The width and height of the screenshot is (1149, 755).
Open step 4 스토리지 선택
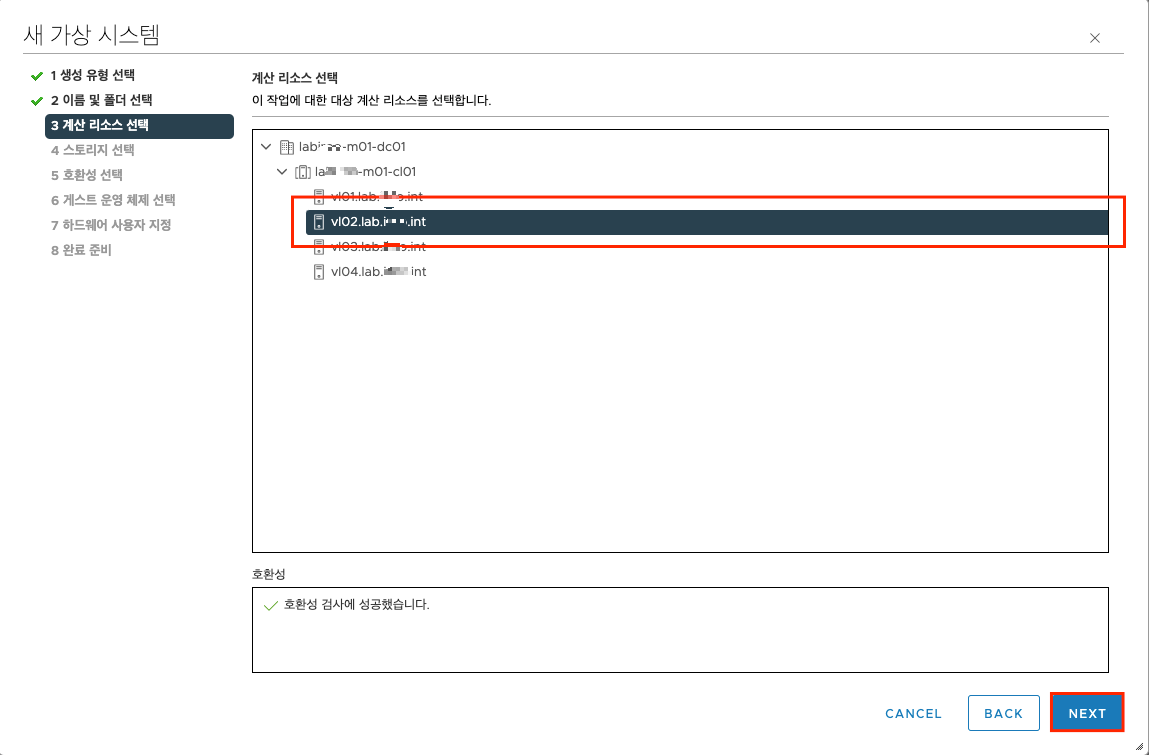[92, 150]
